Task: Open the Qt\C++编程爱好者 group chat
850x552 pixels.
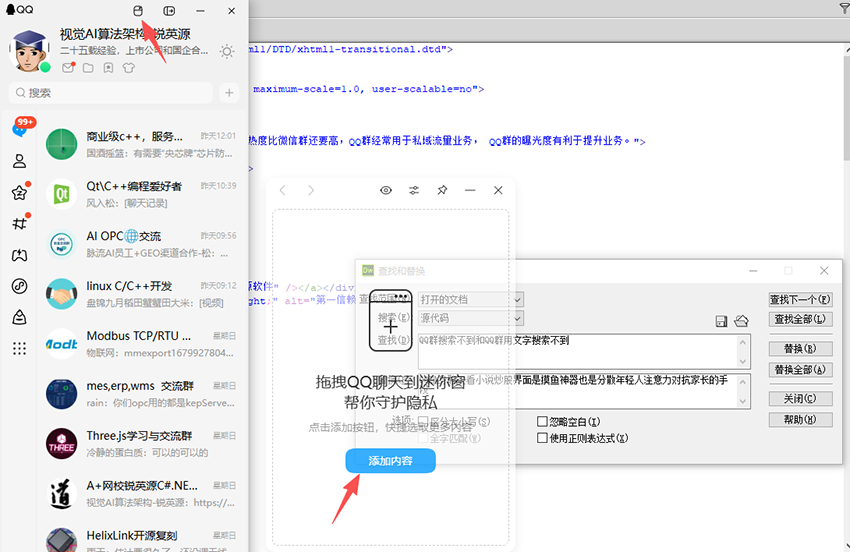Action: pyautogui.click(x=142, y=194)
